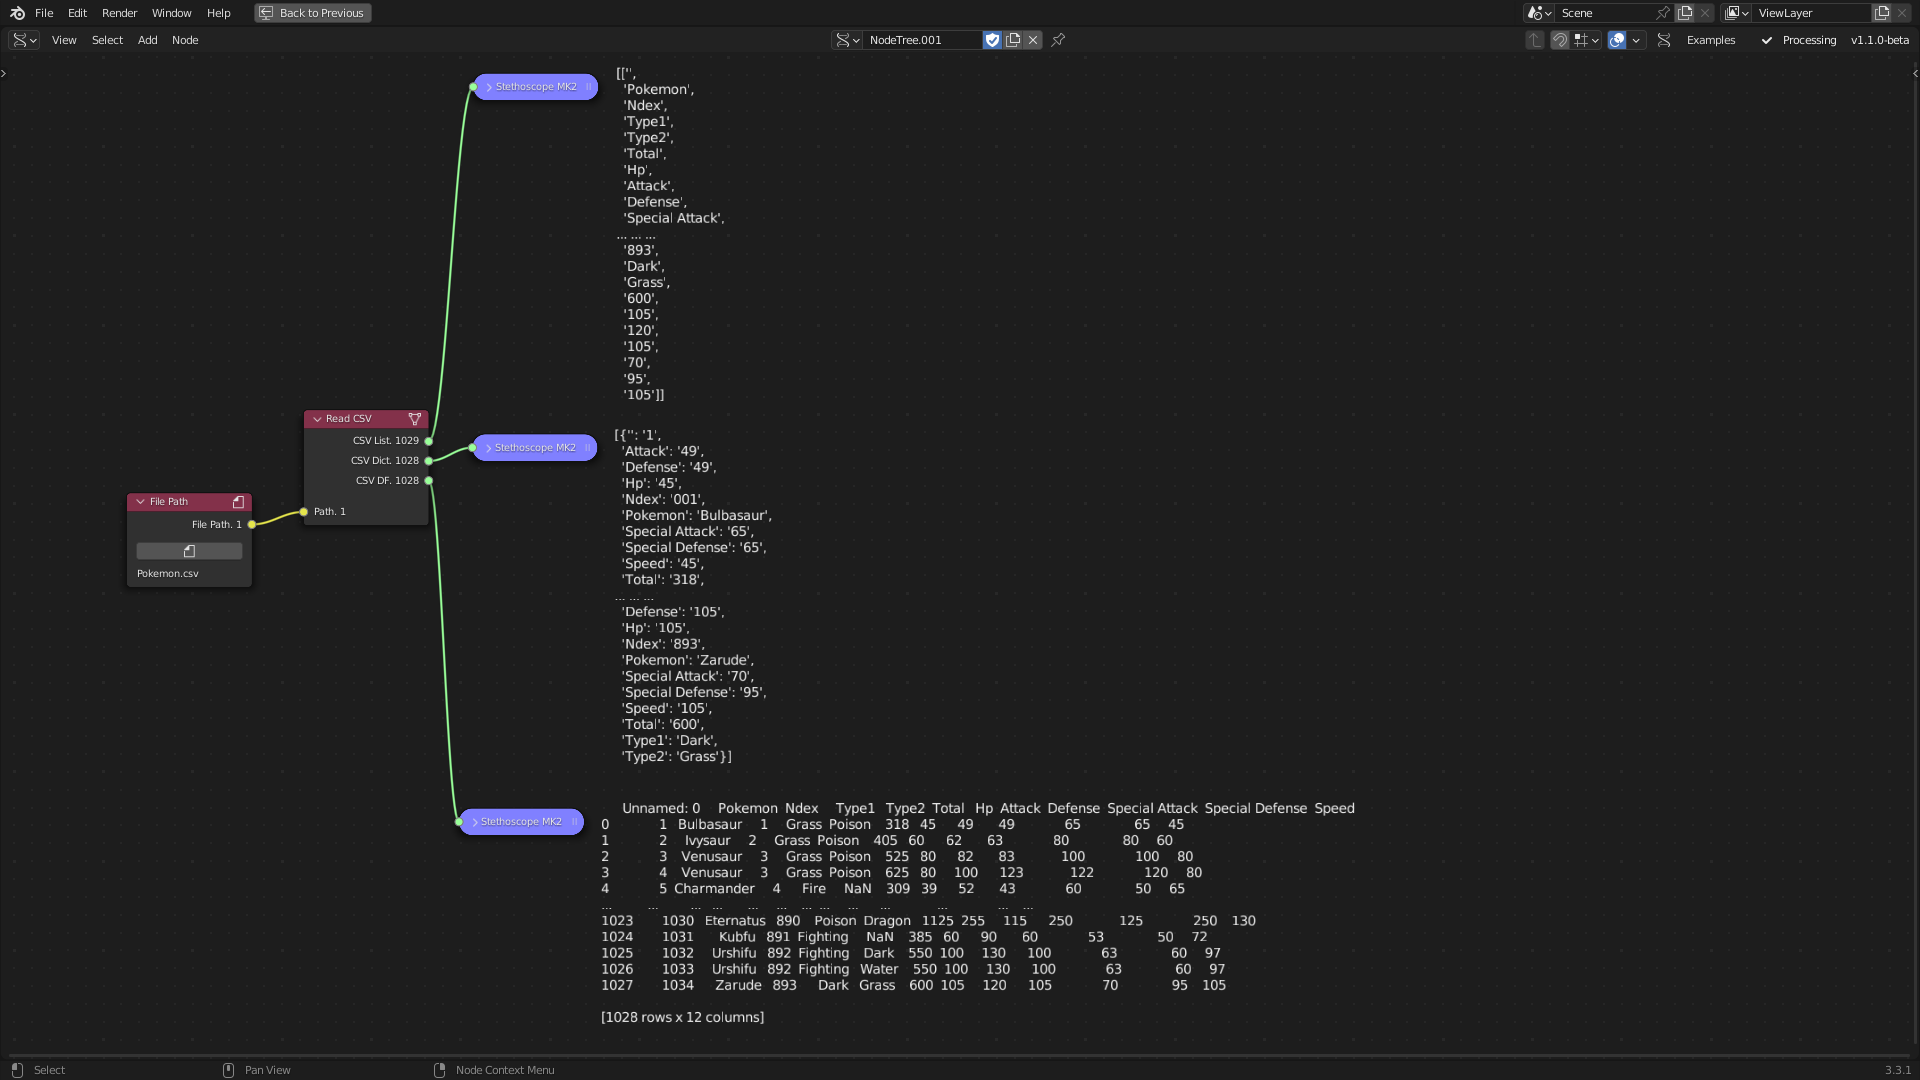Screen dimensions: 1920x1080
Task: Open the Add menu in node editor
Action: 147,40
